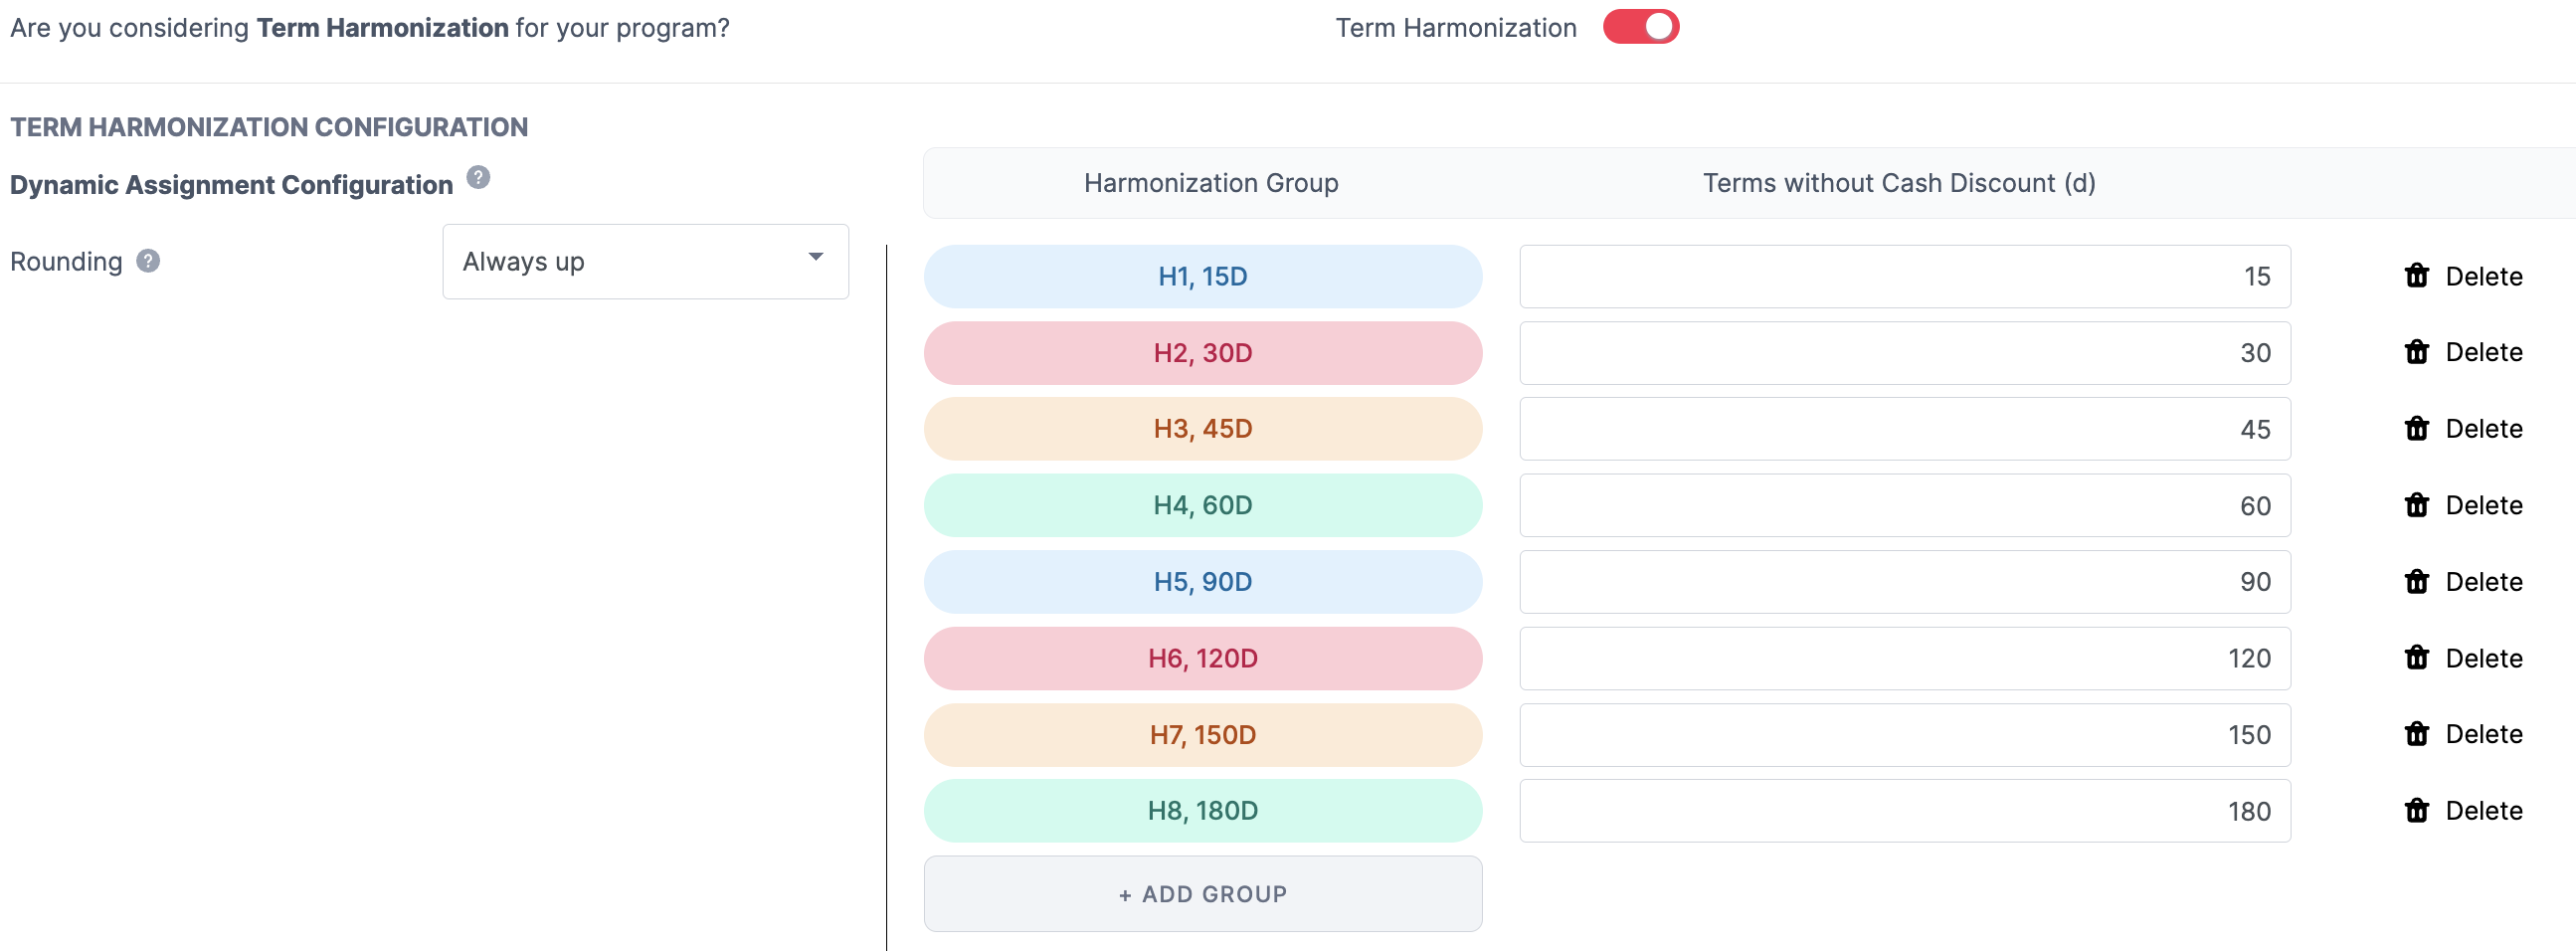Select the H1, 15D harmonization group pill
Viewport: 2576px width, 951px height.
pos(1202,276)
